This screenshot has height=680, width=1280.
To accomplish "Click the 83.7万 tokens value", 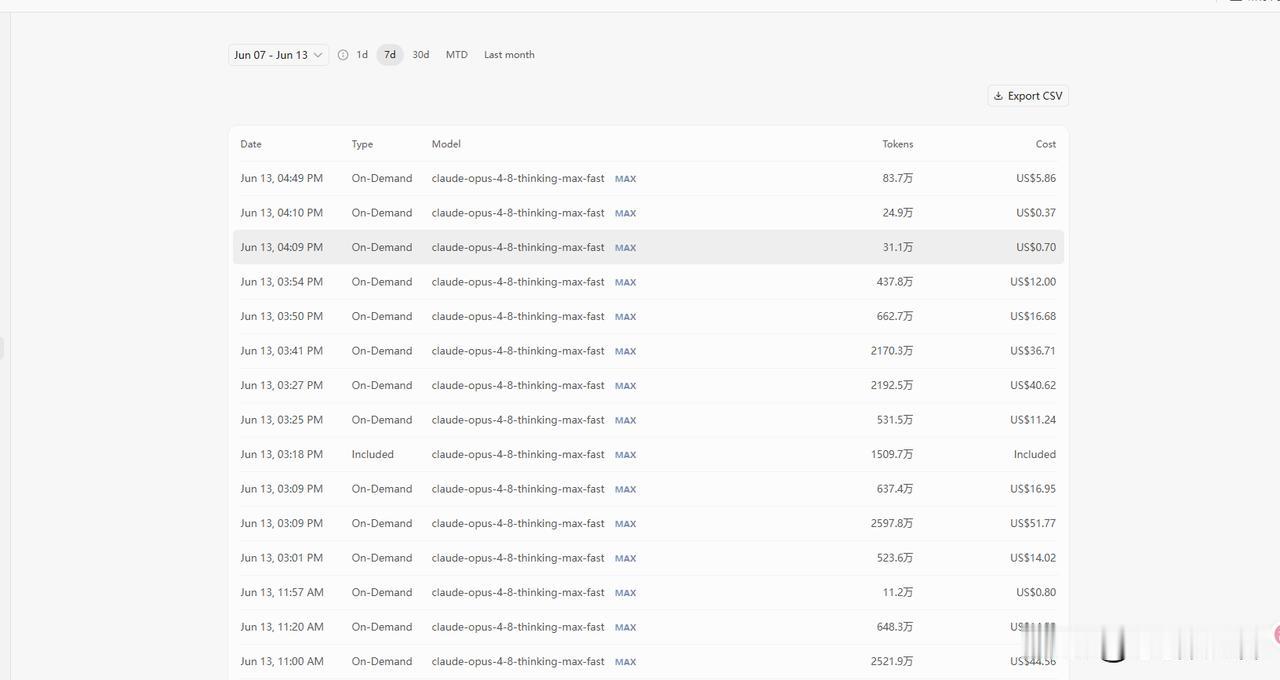I will click(897, 178).
